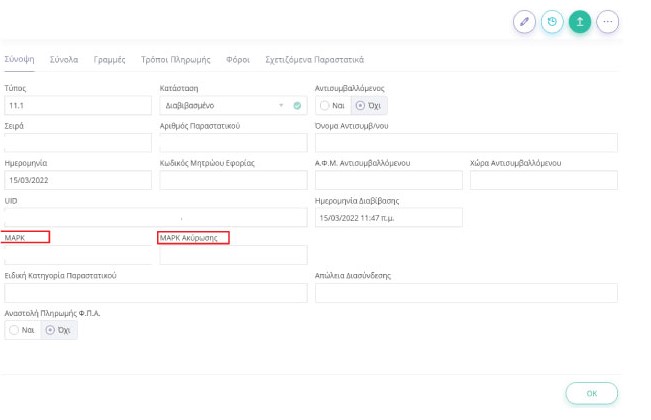Expand the Κατάσταση dropdown arrow
Image resolution: width=651 pixels, height=420 pixels.
[282, 105]
